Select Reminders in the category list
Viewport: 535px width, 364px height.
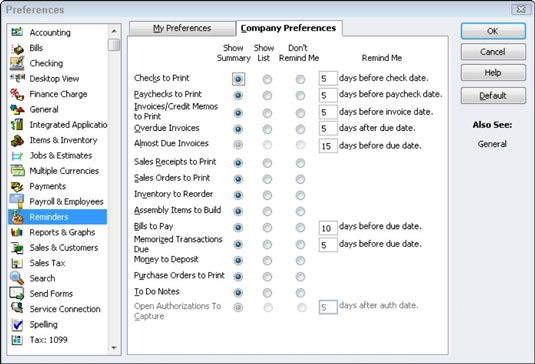[x=57, y=217]
